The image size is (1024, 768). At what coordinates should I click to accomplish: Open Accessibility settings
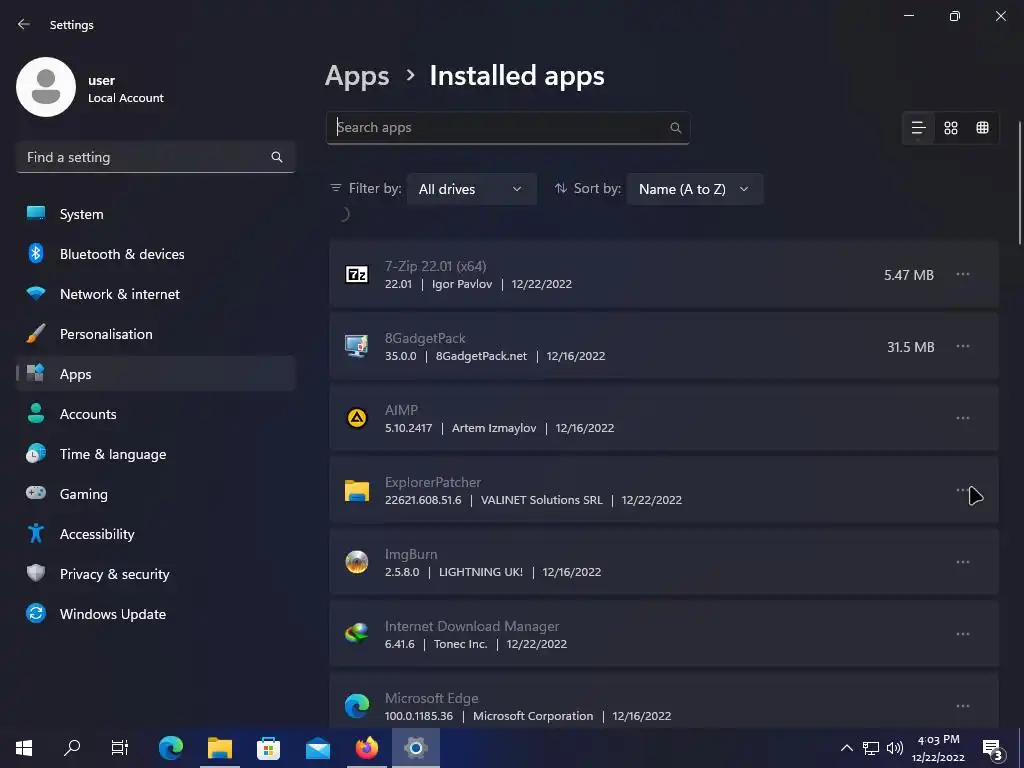click(x=155, y=534)
